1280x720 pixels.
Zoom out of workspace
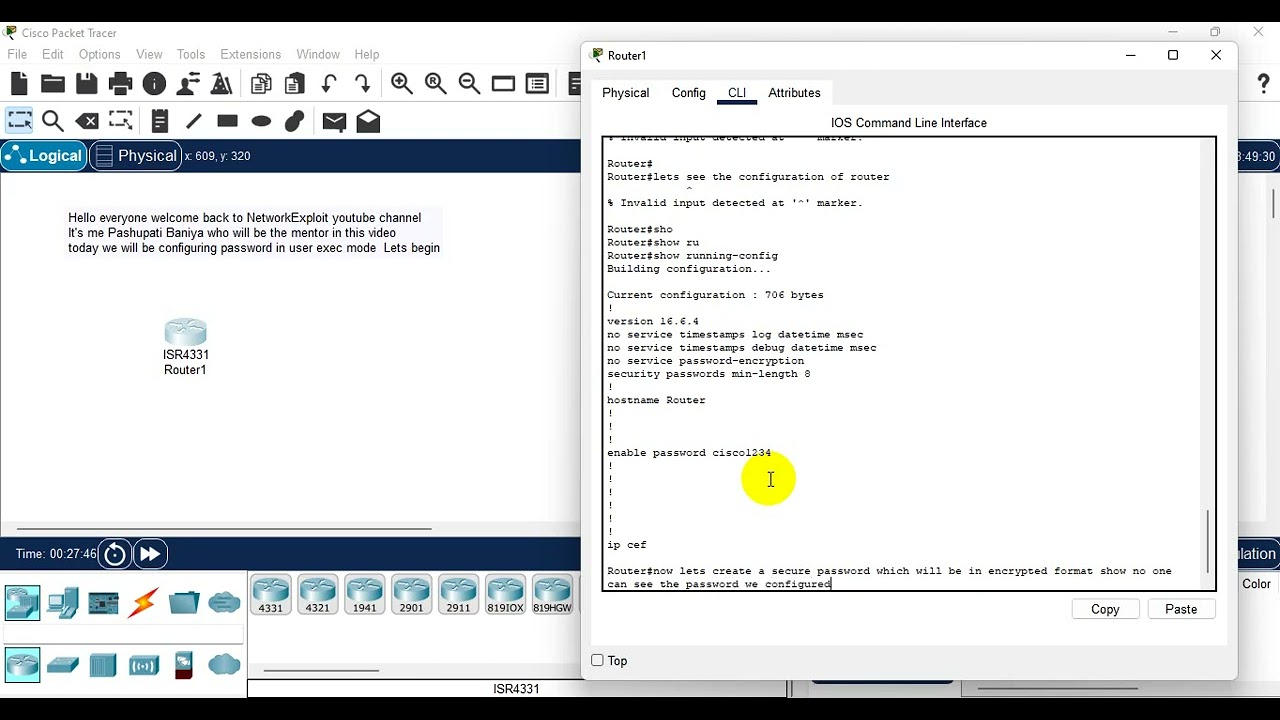pyautogui.click(x=469, y=84)
